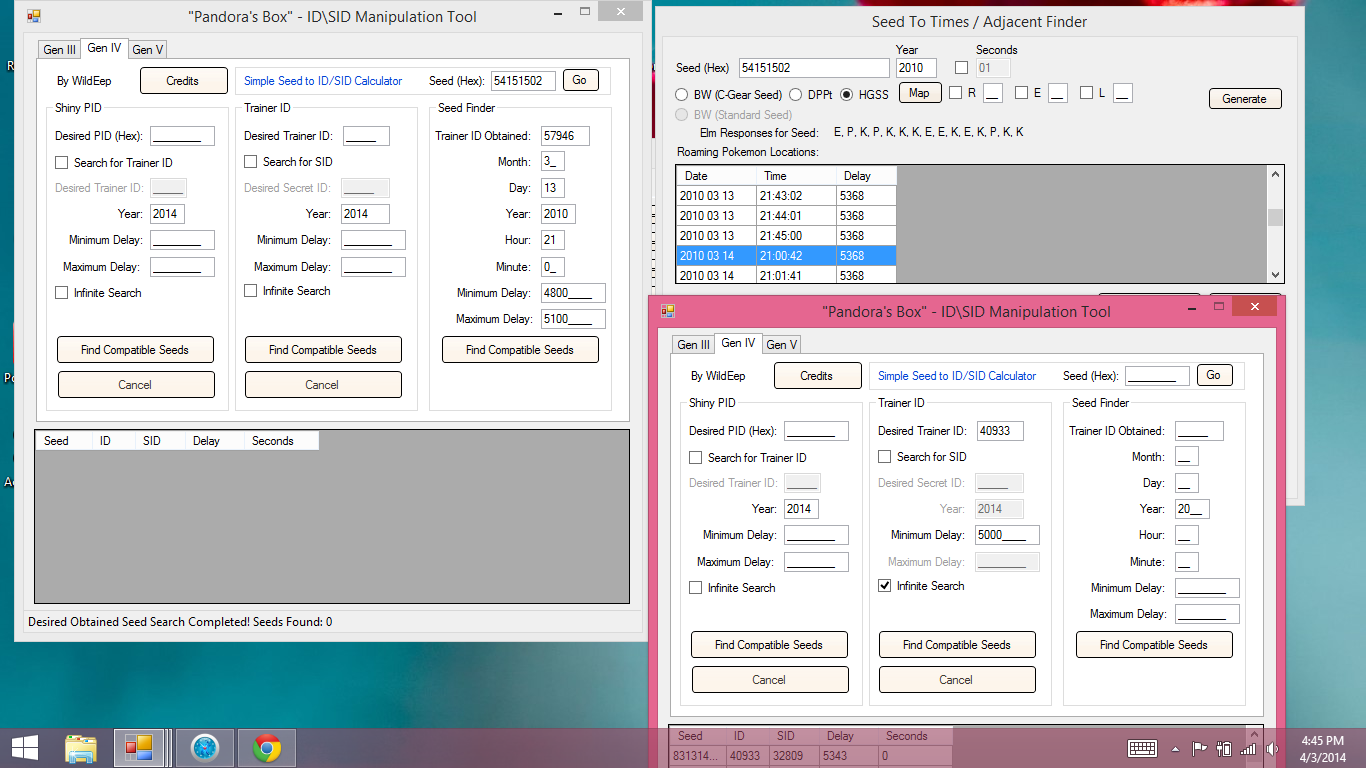Click Credits button in pink window
The width and height of the screenshot is (1366, 768).
click(816, 376)
